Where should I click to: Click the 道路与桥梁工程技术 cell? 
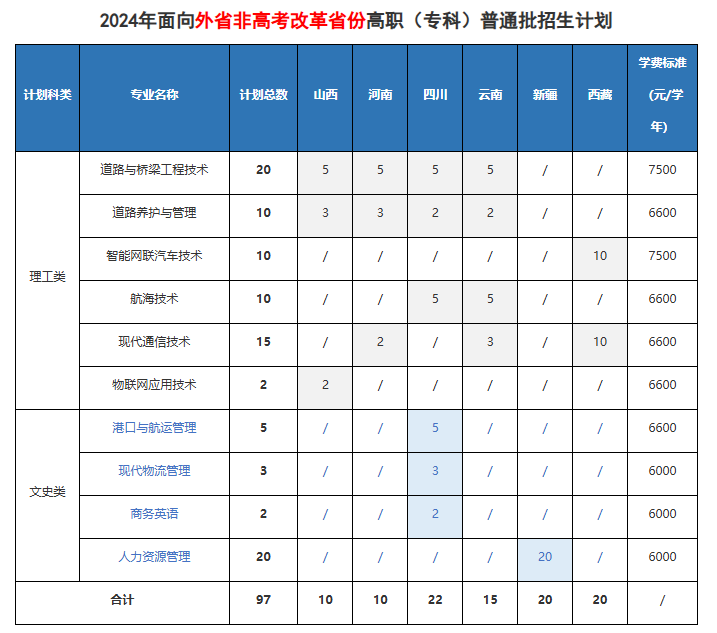[x=154, y=170]
